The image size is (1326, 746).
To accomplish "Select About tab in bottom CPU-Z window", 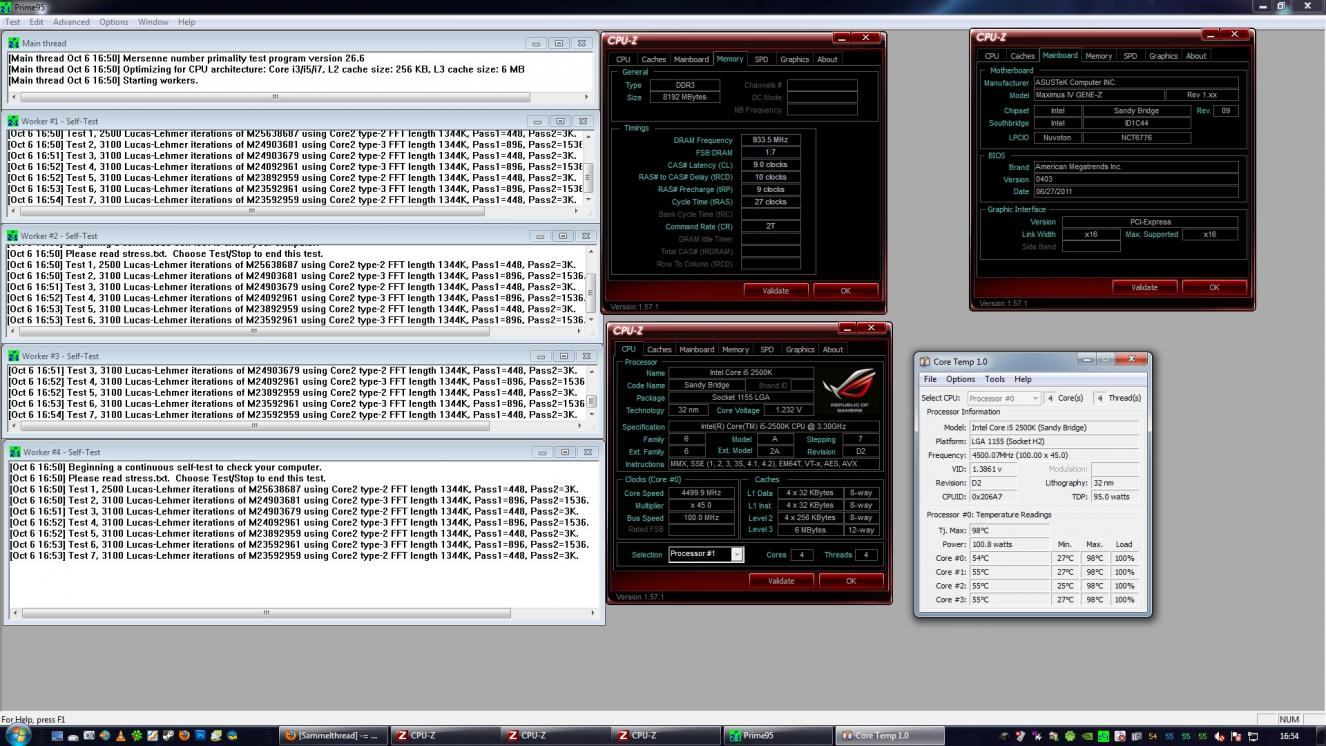I will pos(832,349).
